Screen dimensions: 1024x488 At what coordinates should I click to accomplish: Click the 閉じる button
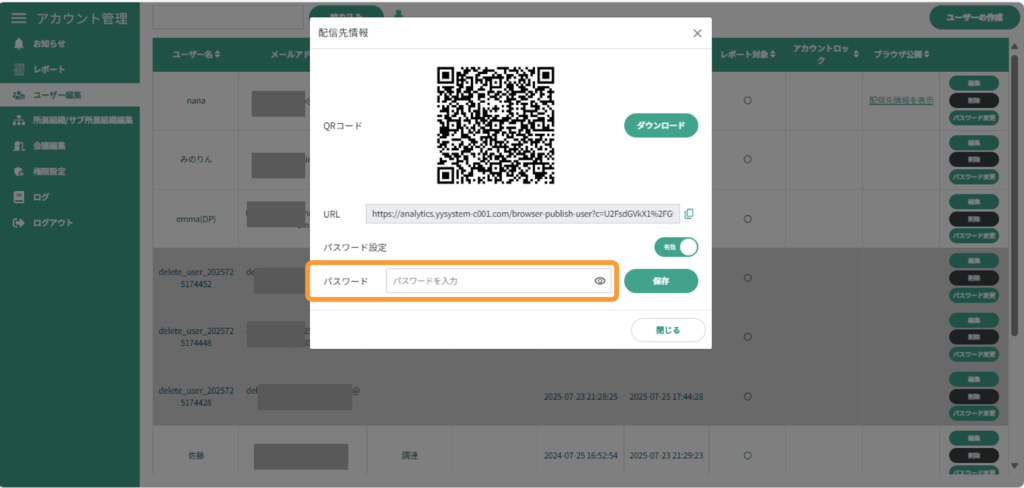(668, 330)
